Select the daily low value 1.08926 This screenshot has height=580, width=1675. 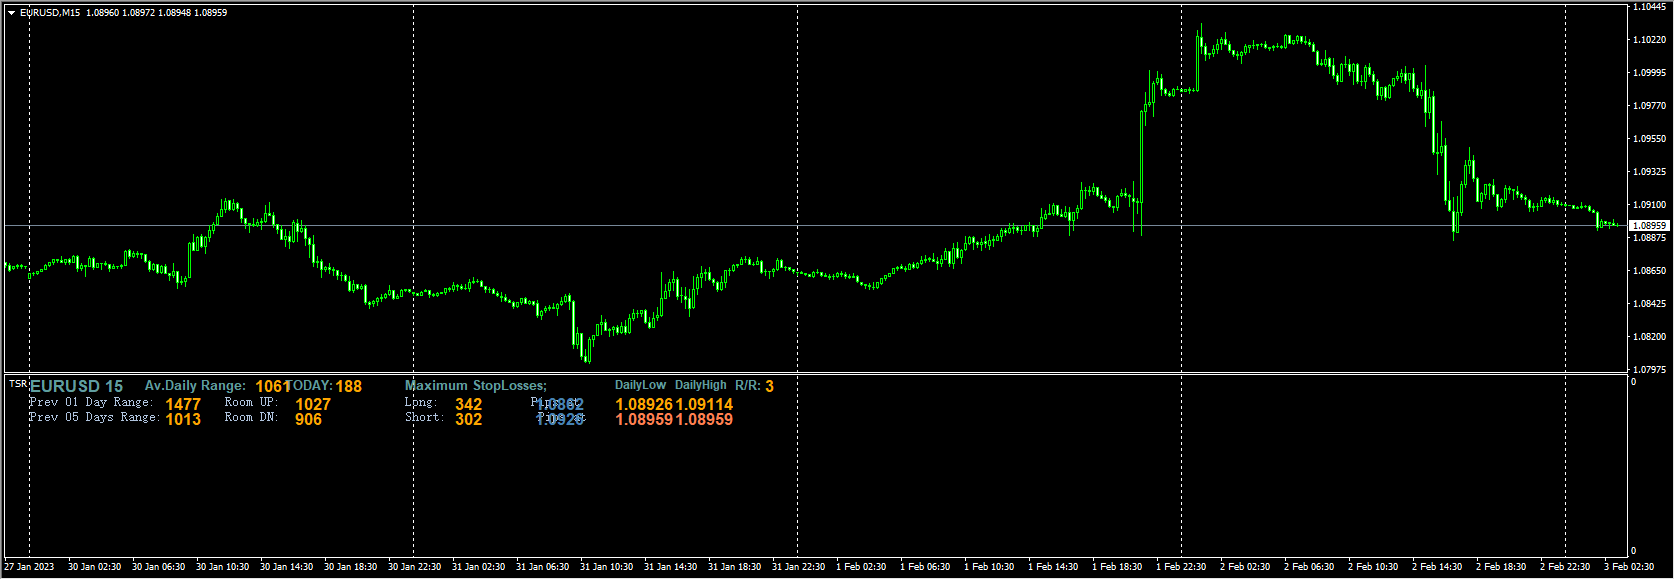pyautogui.click(x=645, y=405)
